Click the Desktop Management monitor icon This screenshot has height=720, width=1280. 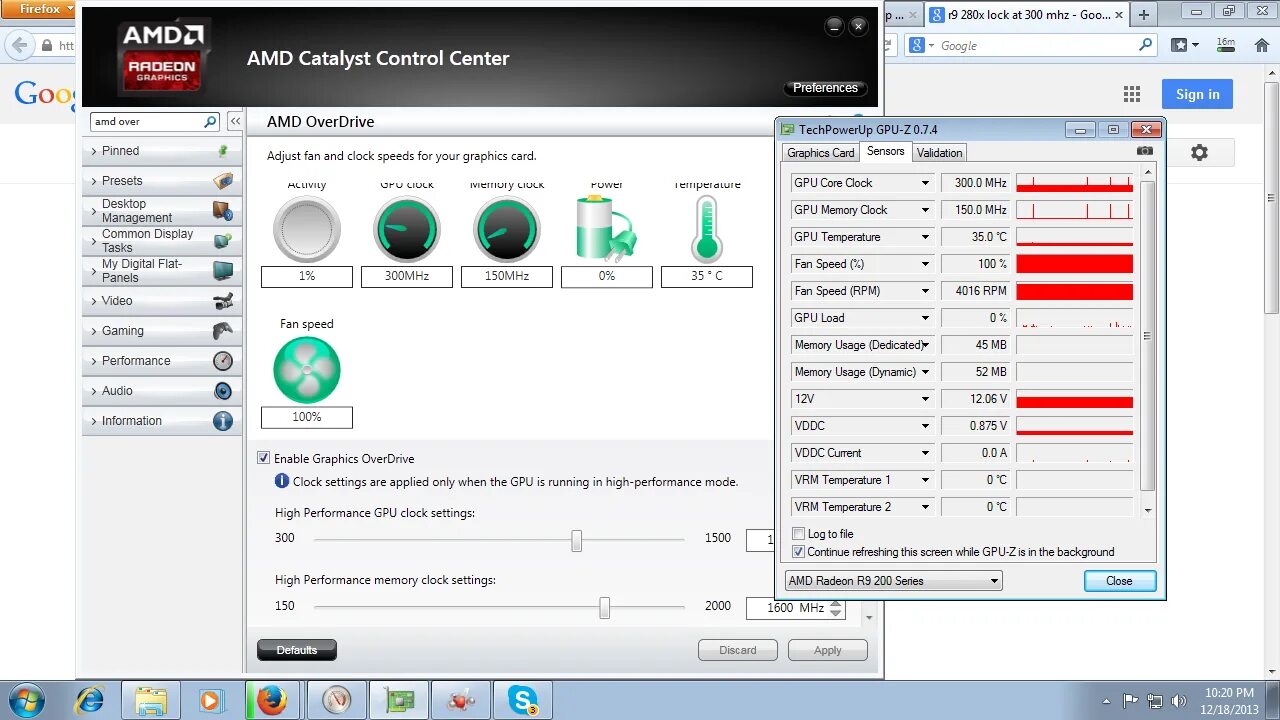[223, 211]
